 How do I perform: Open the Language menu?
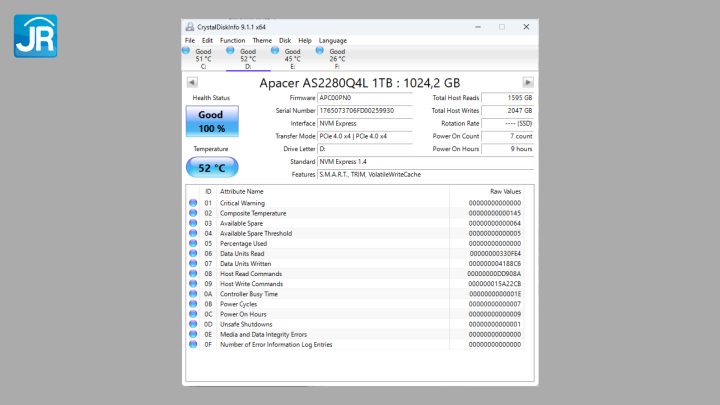point(333,40)
